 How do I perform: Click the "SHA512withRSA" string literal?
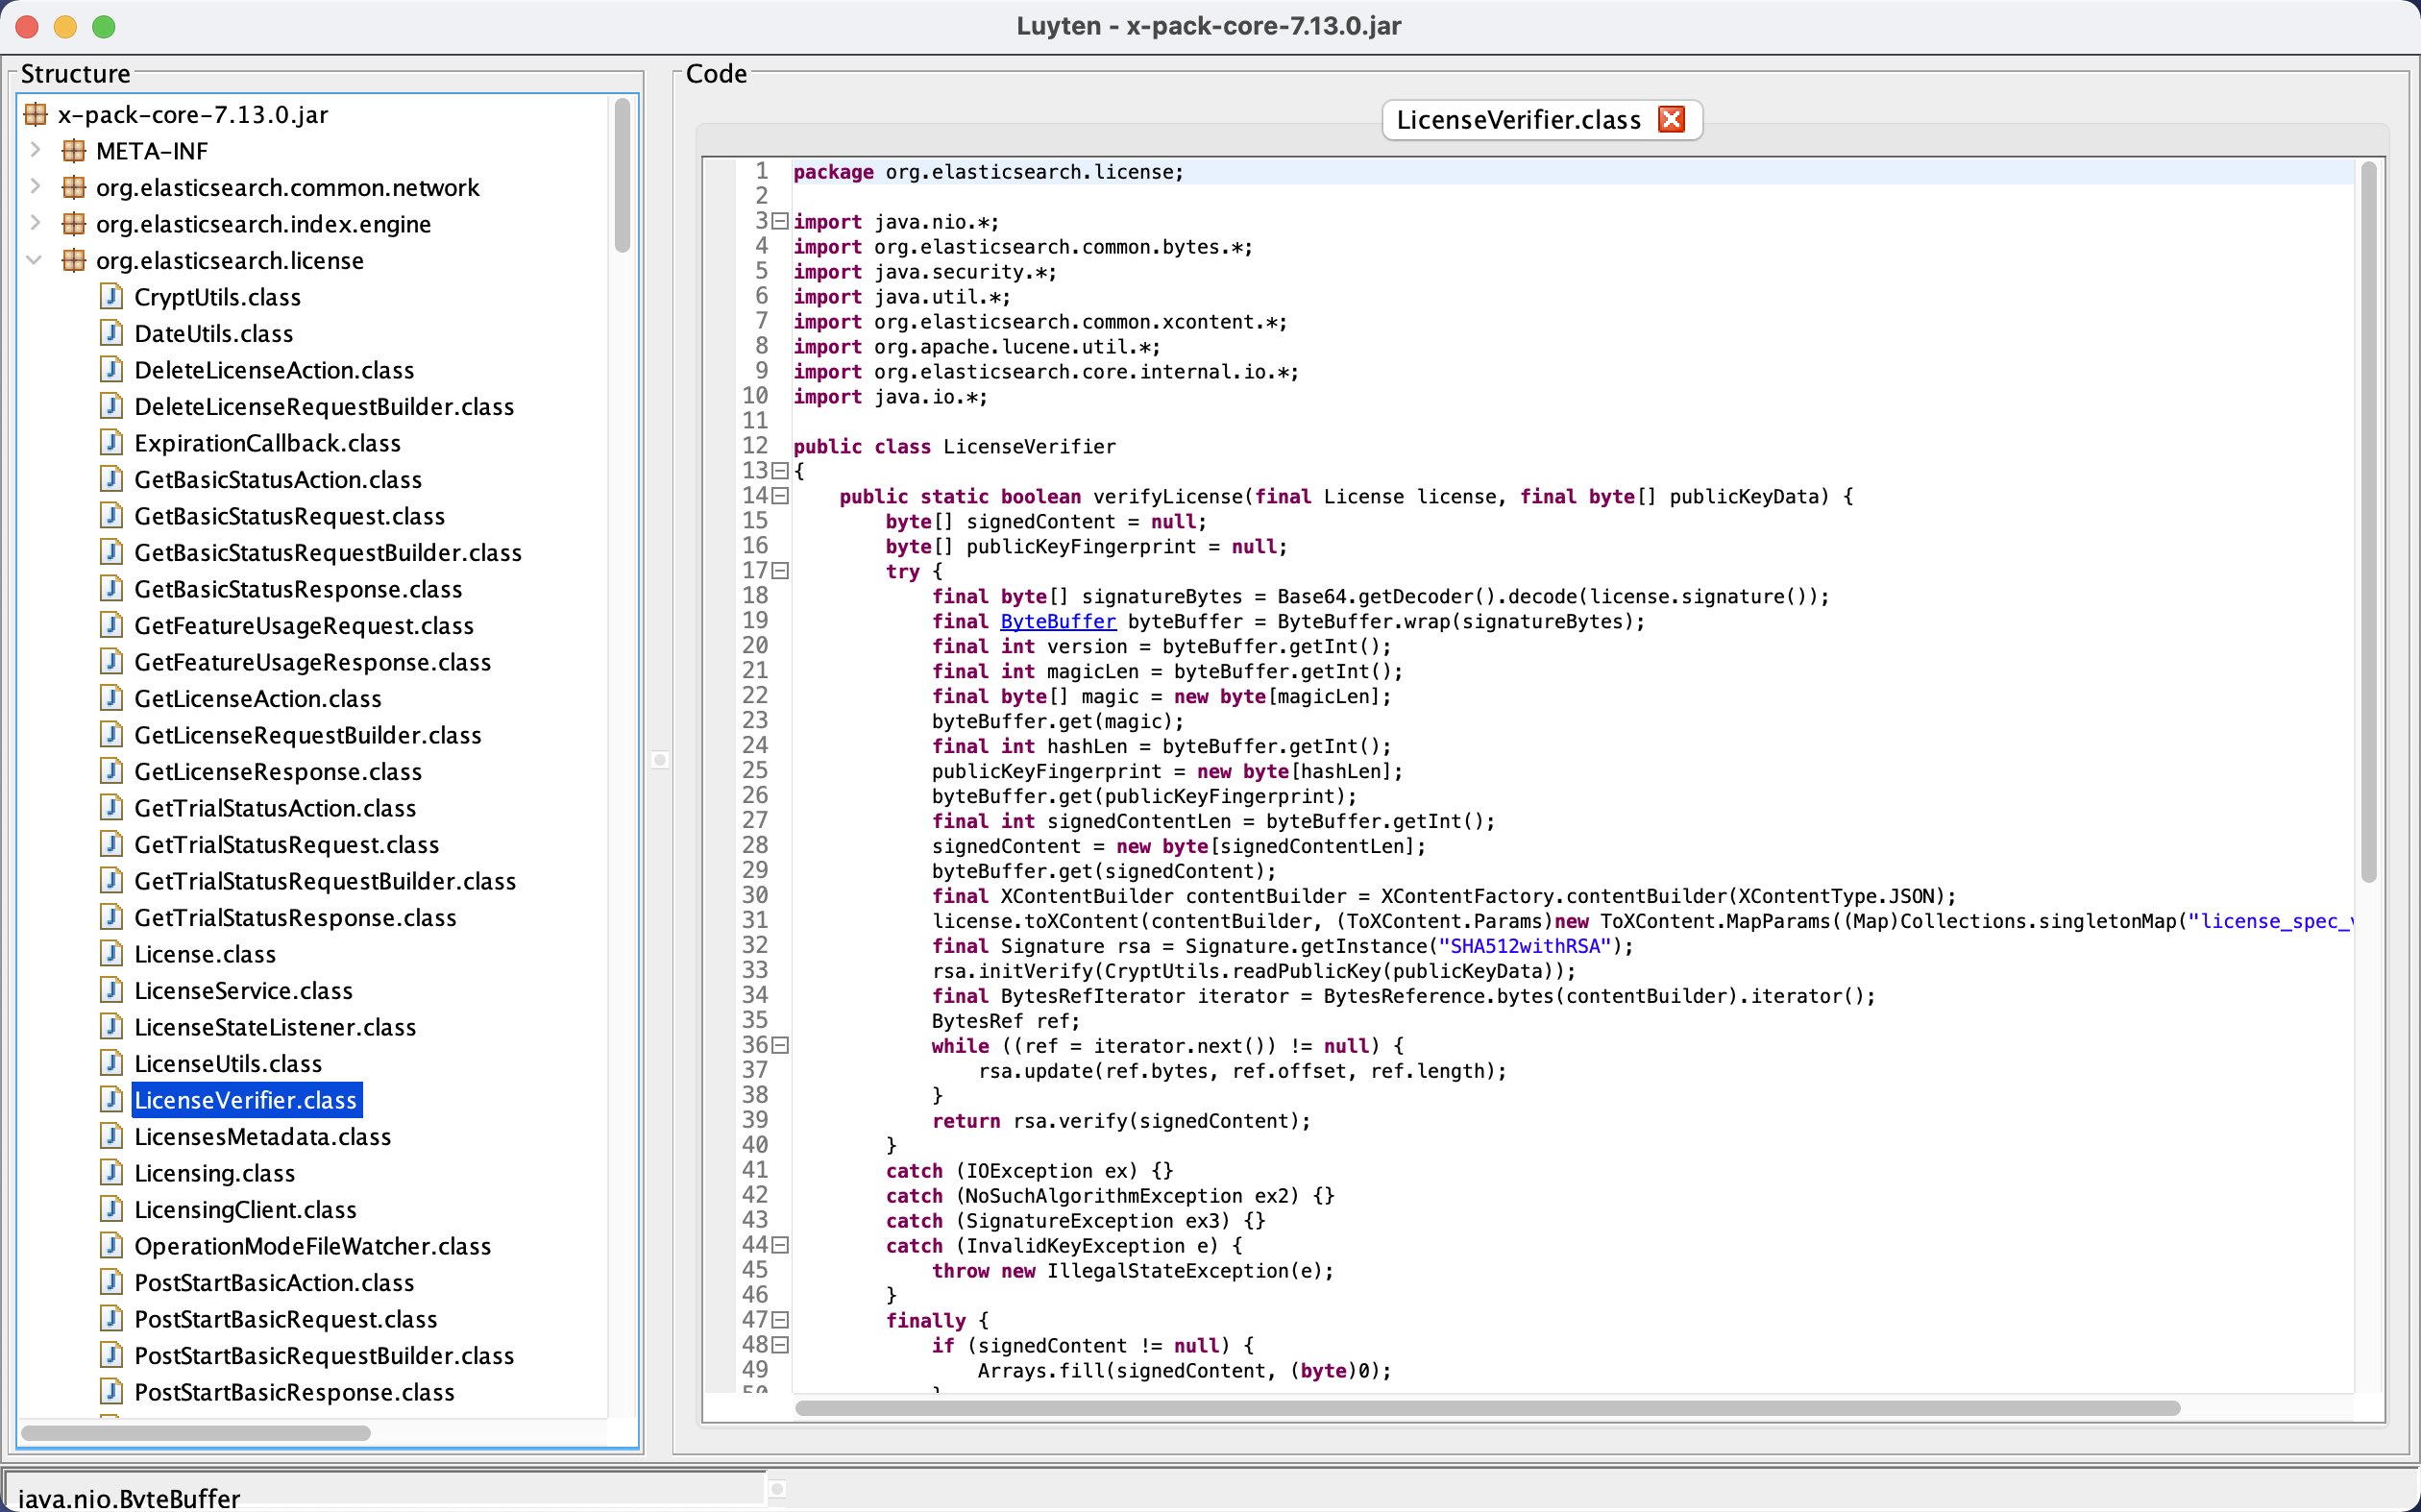(1525, 946)
